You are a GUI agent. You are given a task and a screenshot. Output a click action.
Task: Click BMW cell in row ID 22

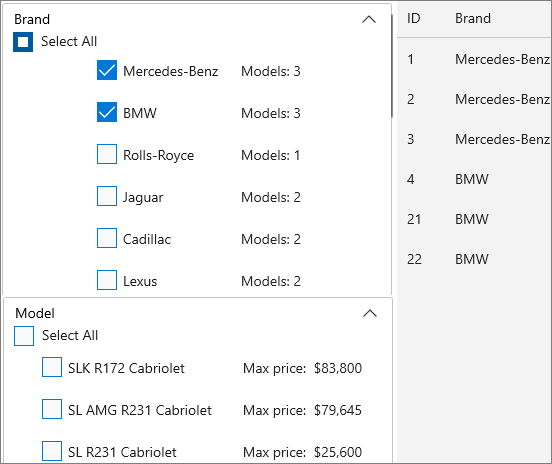coord(472,259)
